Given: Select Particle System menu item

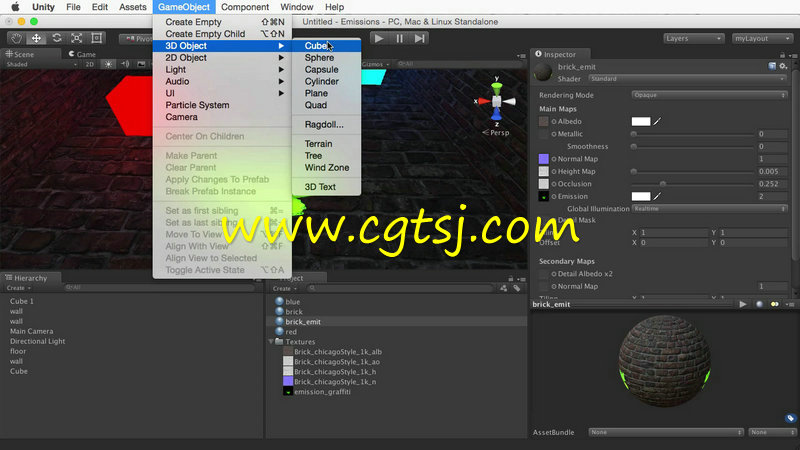Looking at the screenshot, I should pyautogui.click(x=222, y=105).
